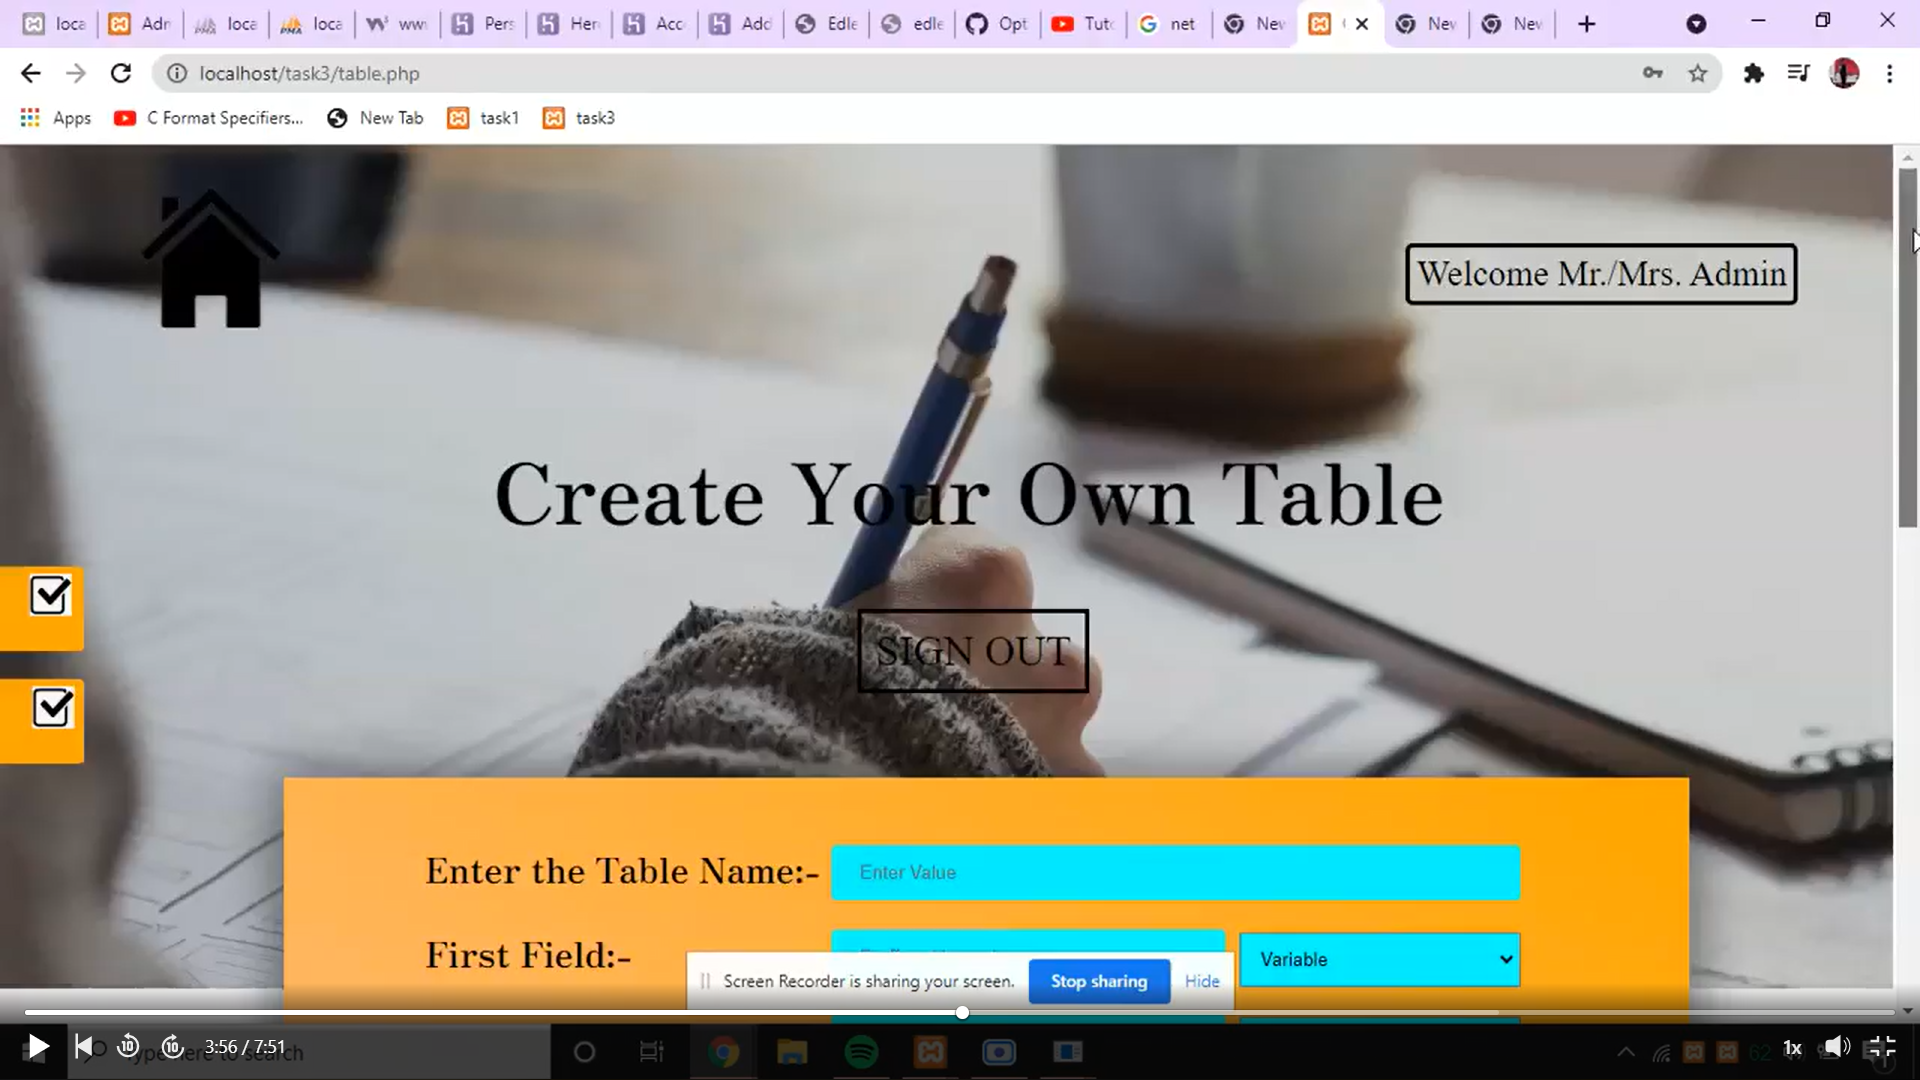Rewind the video ten seconds
This screenshot has width=1920, height=1080.
(x=128, y=1047)
